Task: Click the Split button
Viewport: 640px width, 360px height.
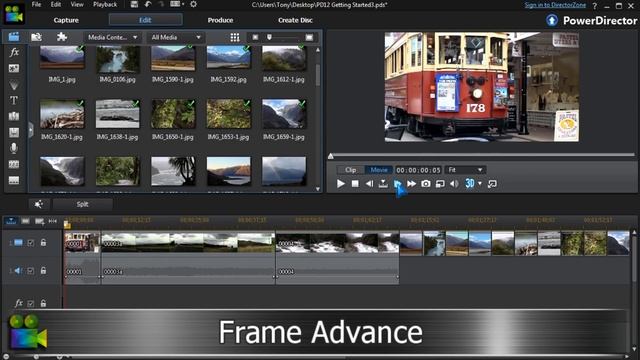Action: [82, 204]
